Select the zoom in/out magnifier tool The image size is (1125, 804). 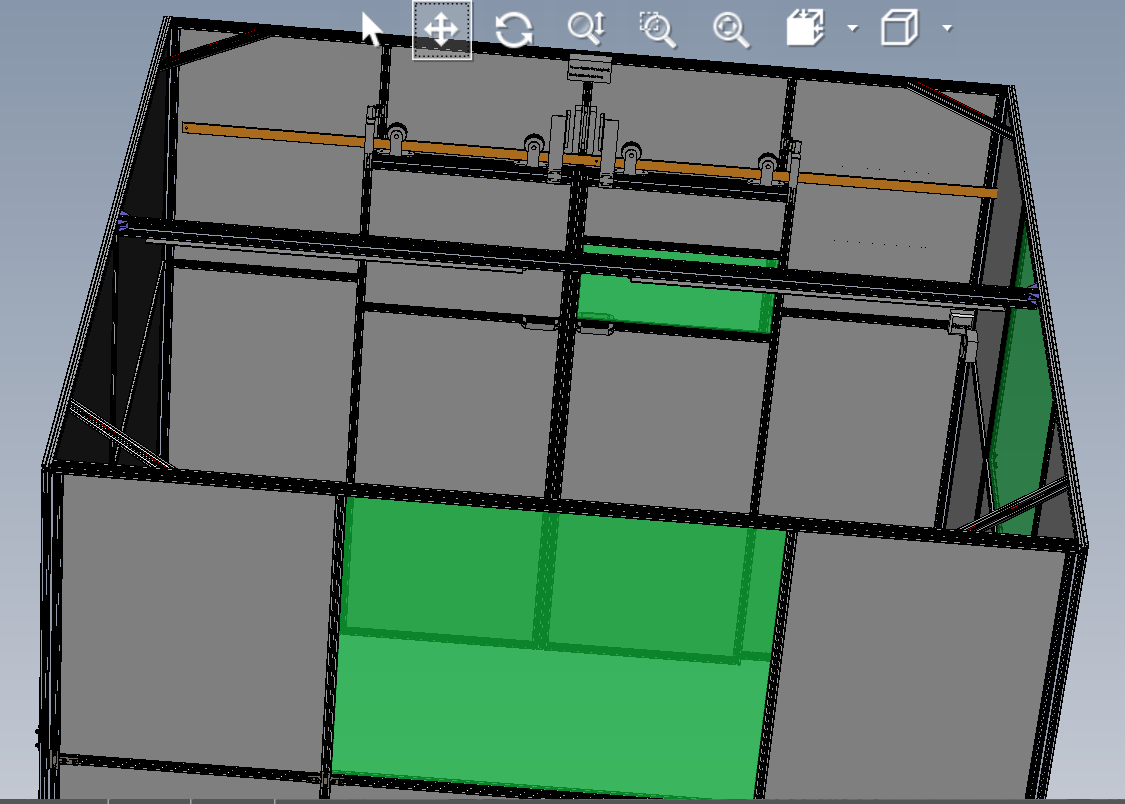click(586, 29)
